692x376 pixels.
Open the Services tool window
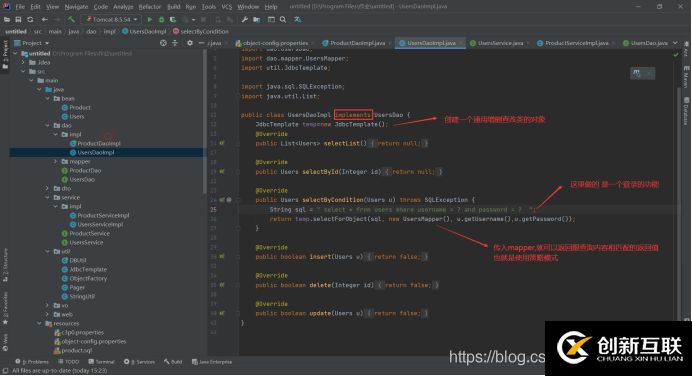click(x=139, y=362)
